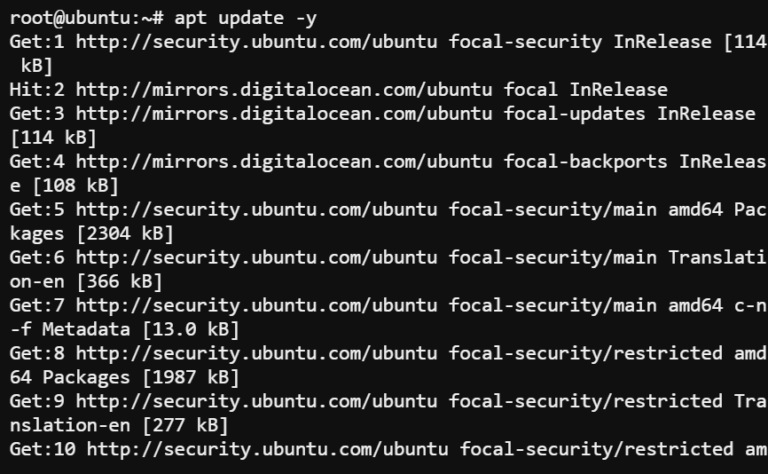768x474 pixels.
Task: Click 'focal-backports' text on Get:4 line
Action: (x=586, y=162)
